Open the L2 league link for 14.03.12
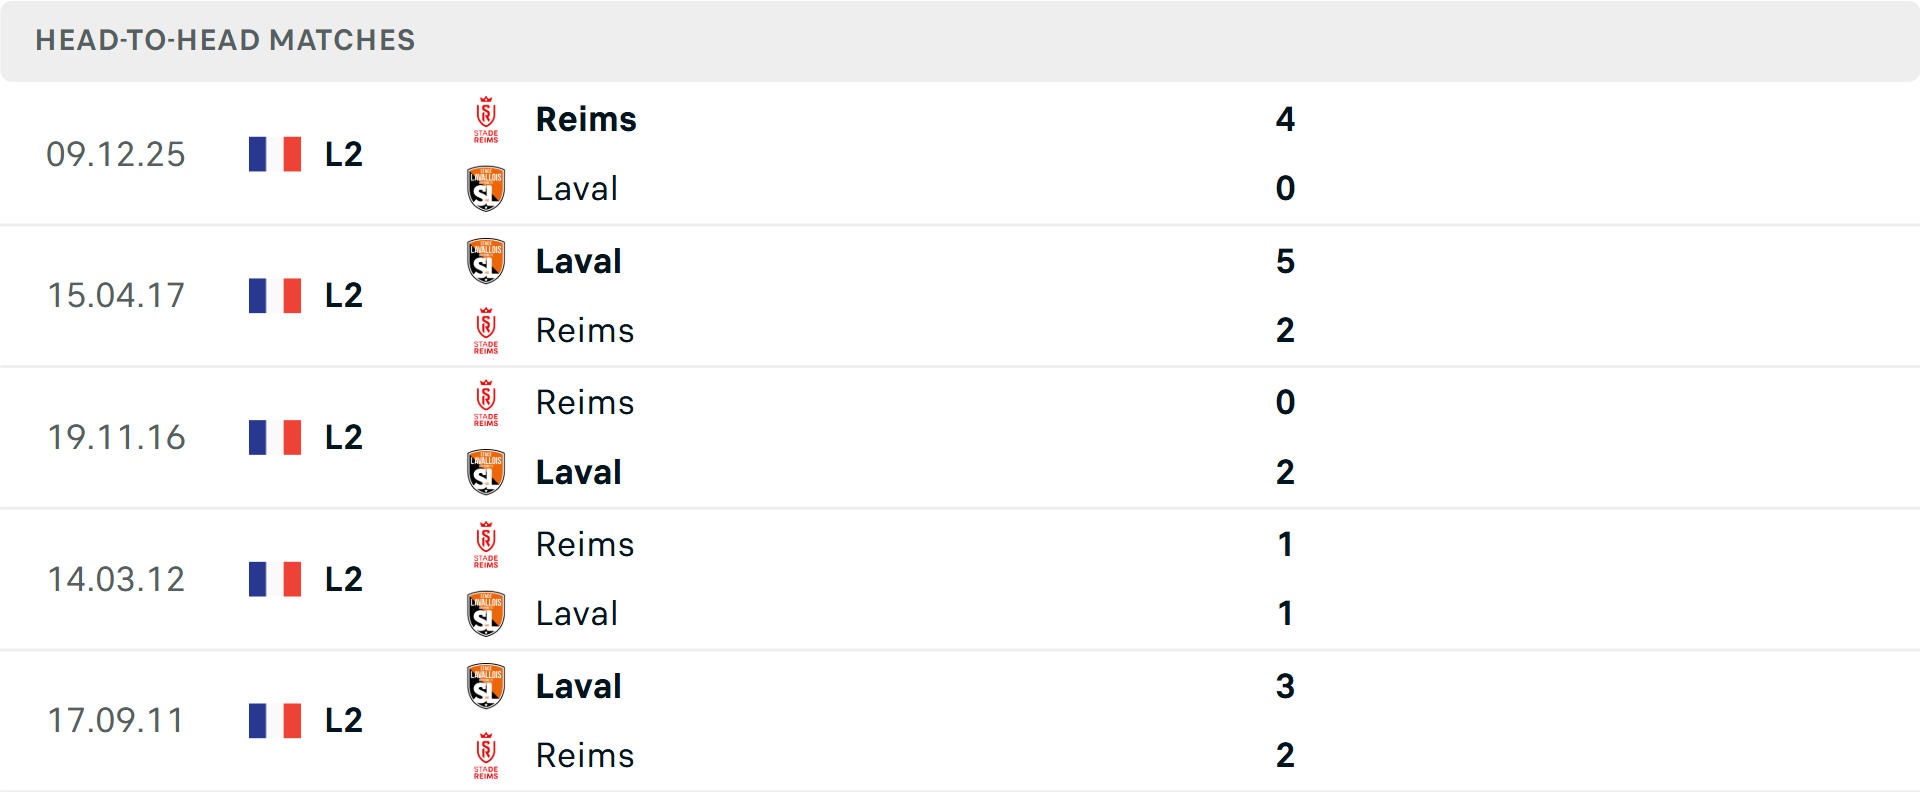 [343, 579]
